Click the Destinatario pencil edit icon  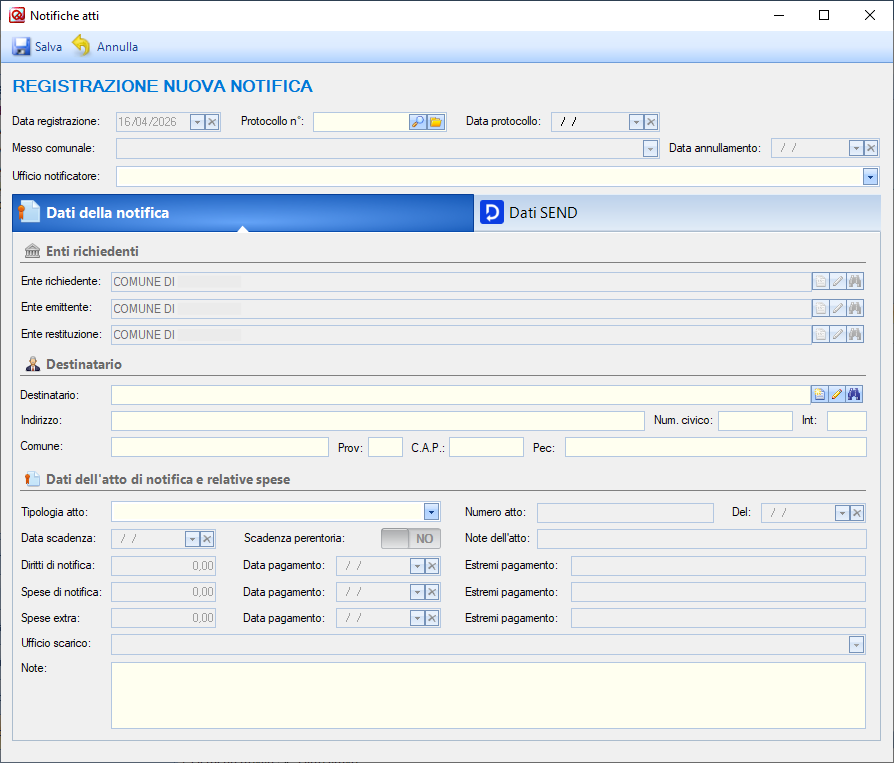837,395
